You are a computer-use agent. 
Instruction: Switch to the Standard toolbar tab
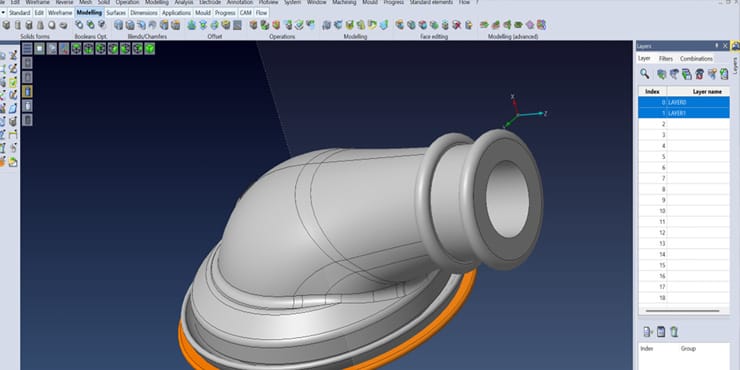19,13
